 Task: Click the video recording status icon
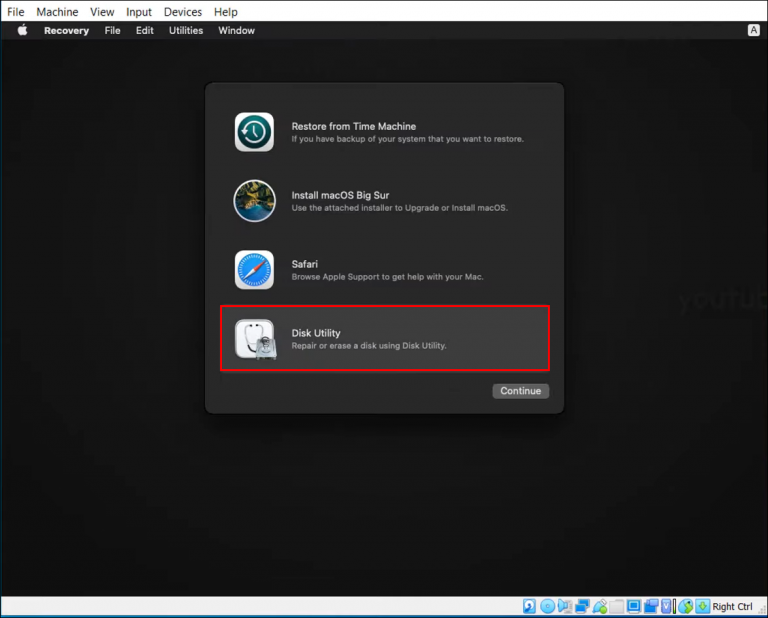(x=651, y=606)
